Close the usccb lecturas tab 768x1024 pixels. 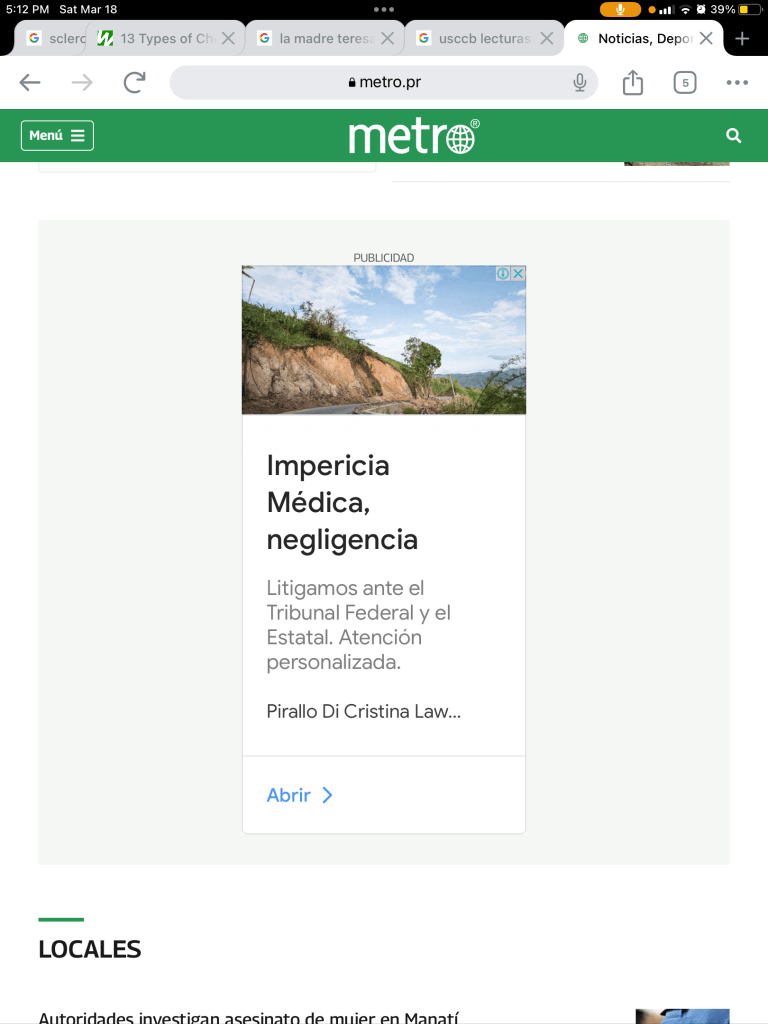pos(546,39)
